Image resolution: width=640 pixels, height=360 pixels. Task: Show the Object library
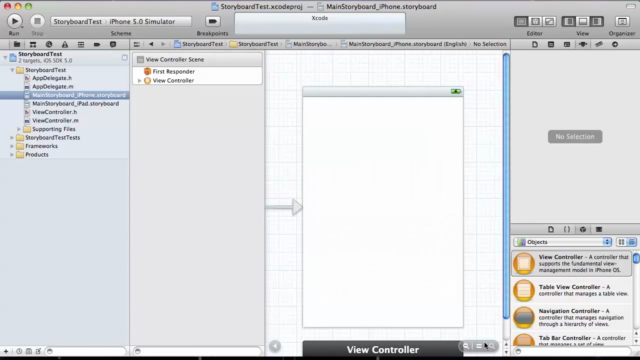tap(583, 229)
